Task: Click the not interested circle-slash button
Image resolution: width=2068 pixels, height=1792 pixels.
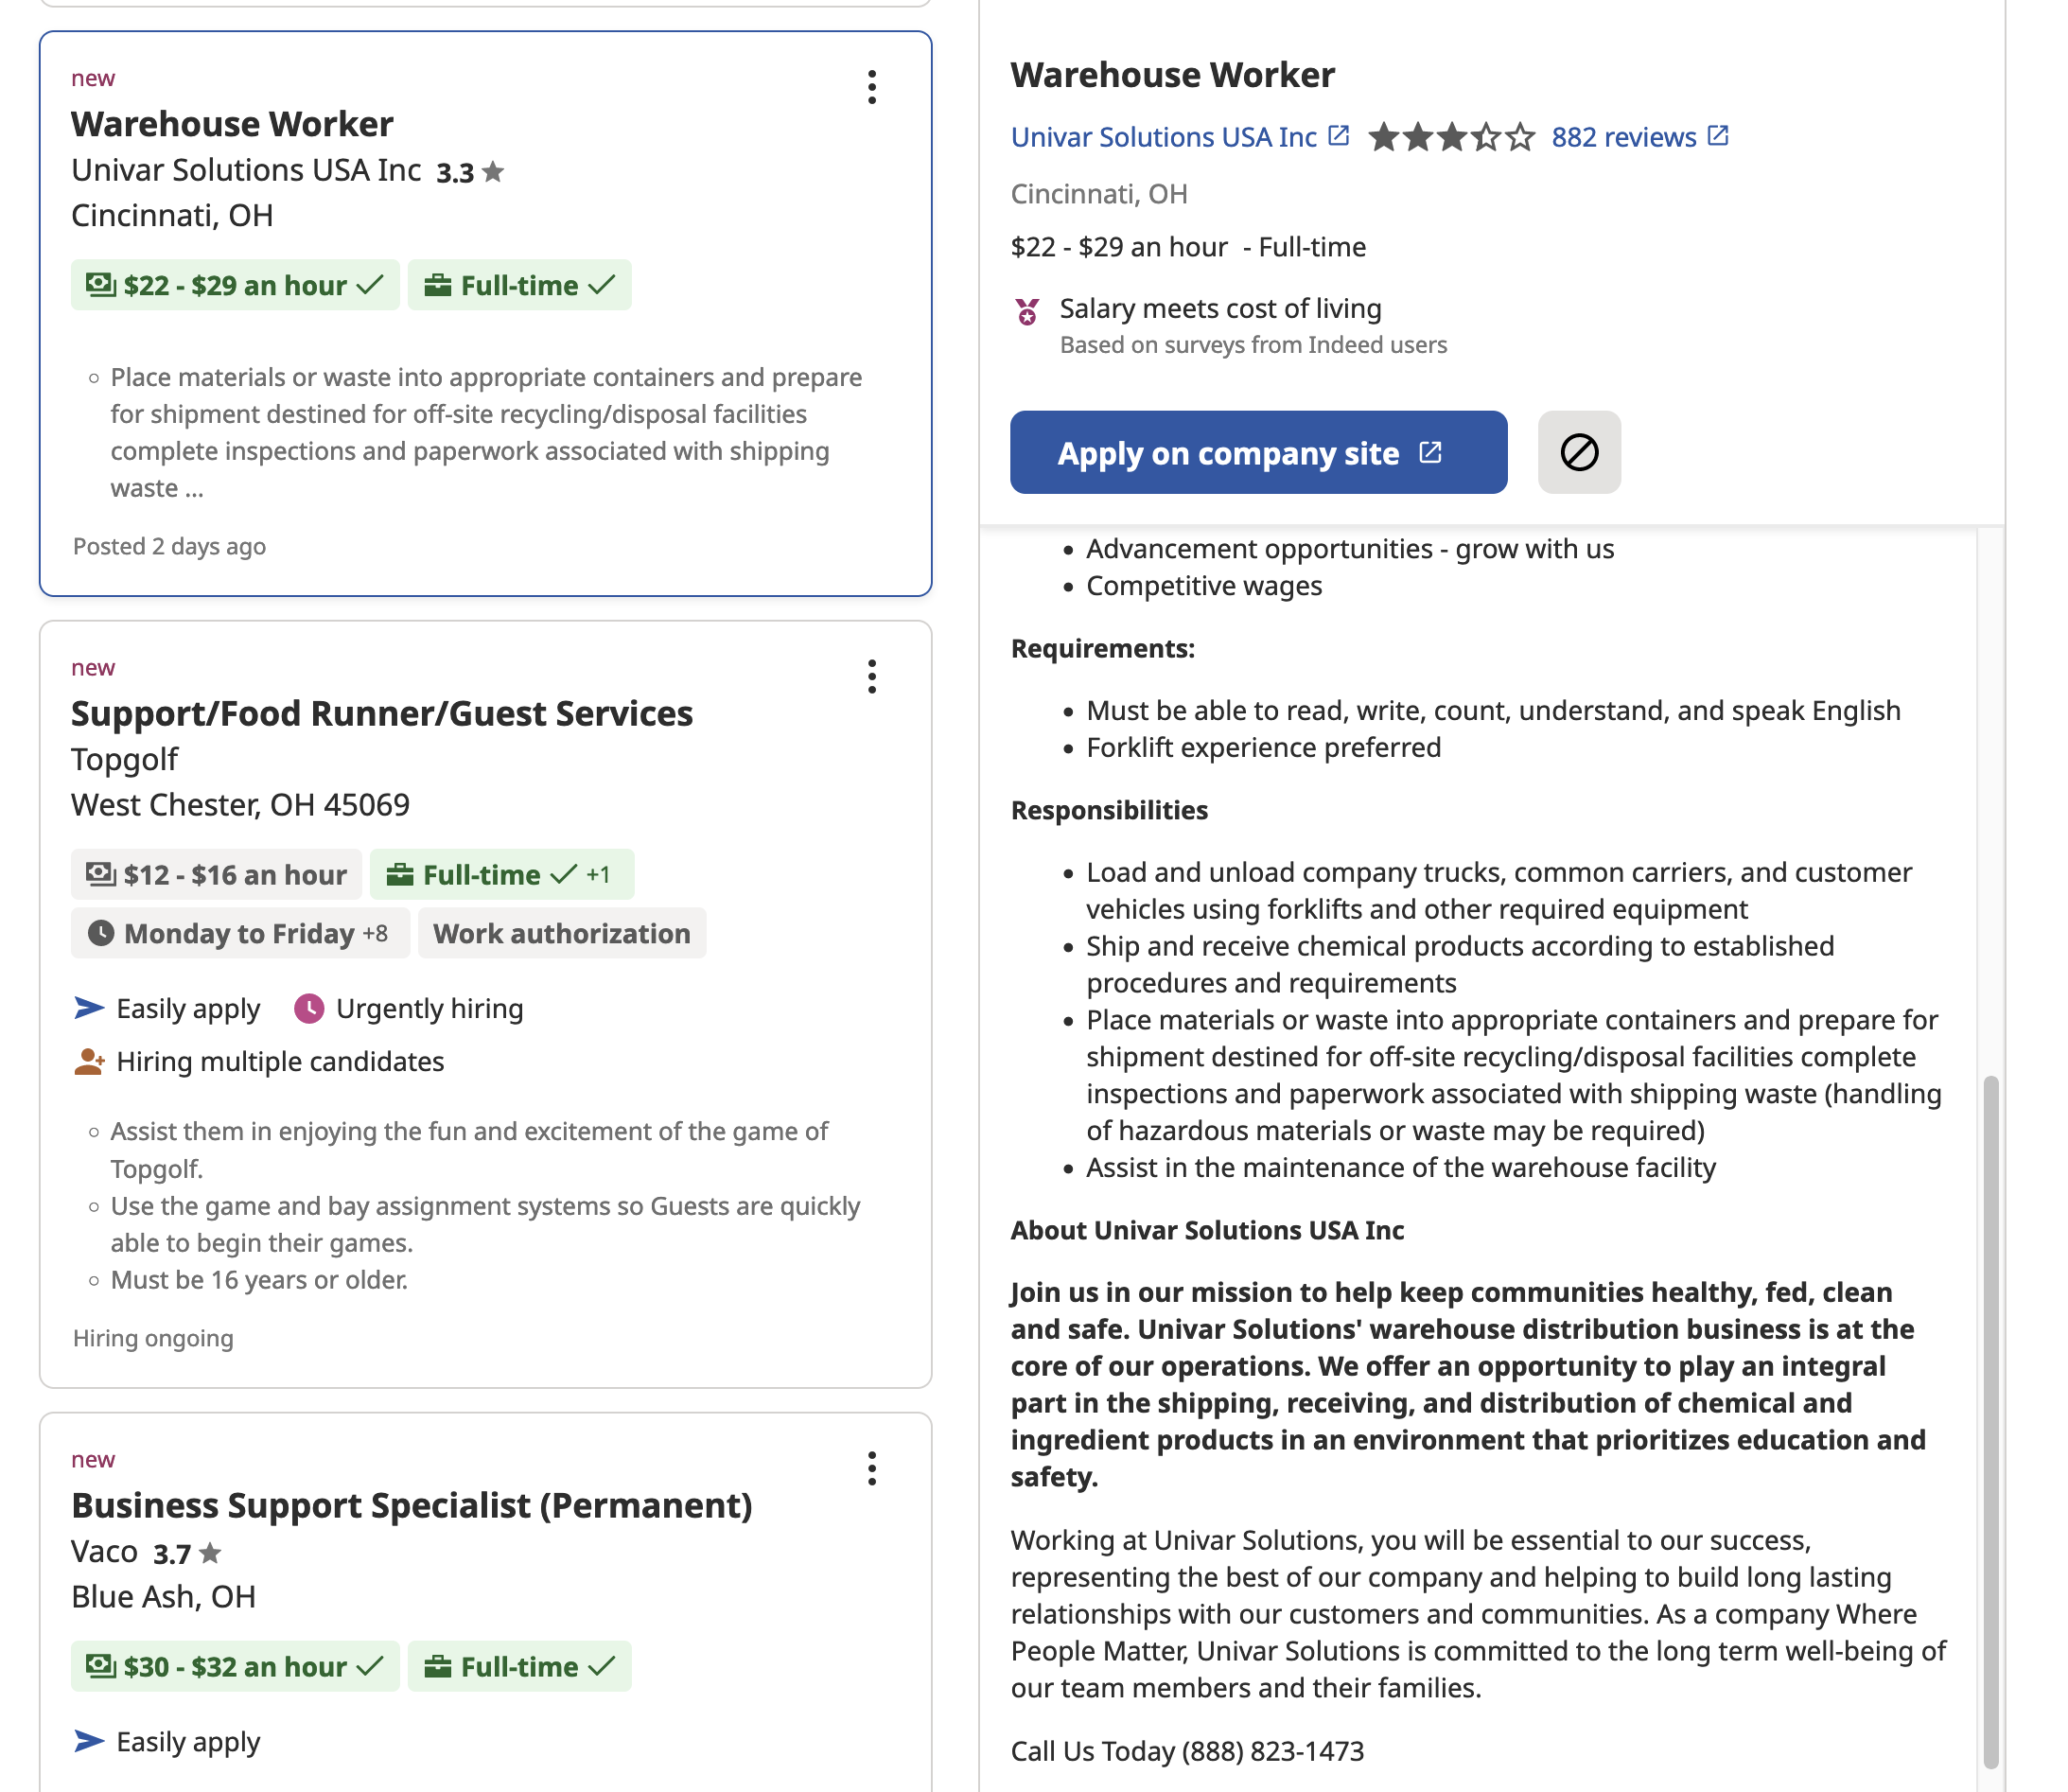Action: point(1579,452)
